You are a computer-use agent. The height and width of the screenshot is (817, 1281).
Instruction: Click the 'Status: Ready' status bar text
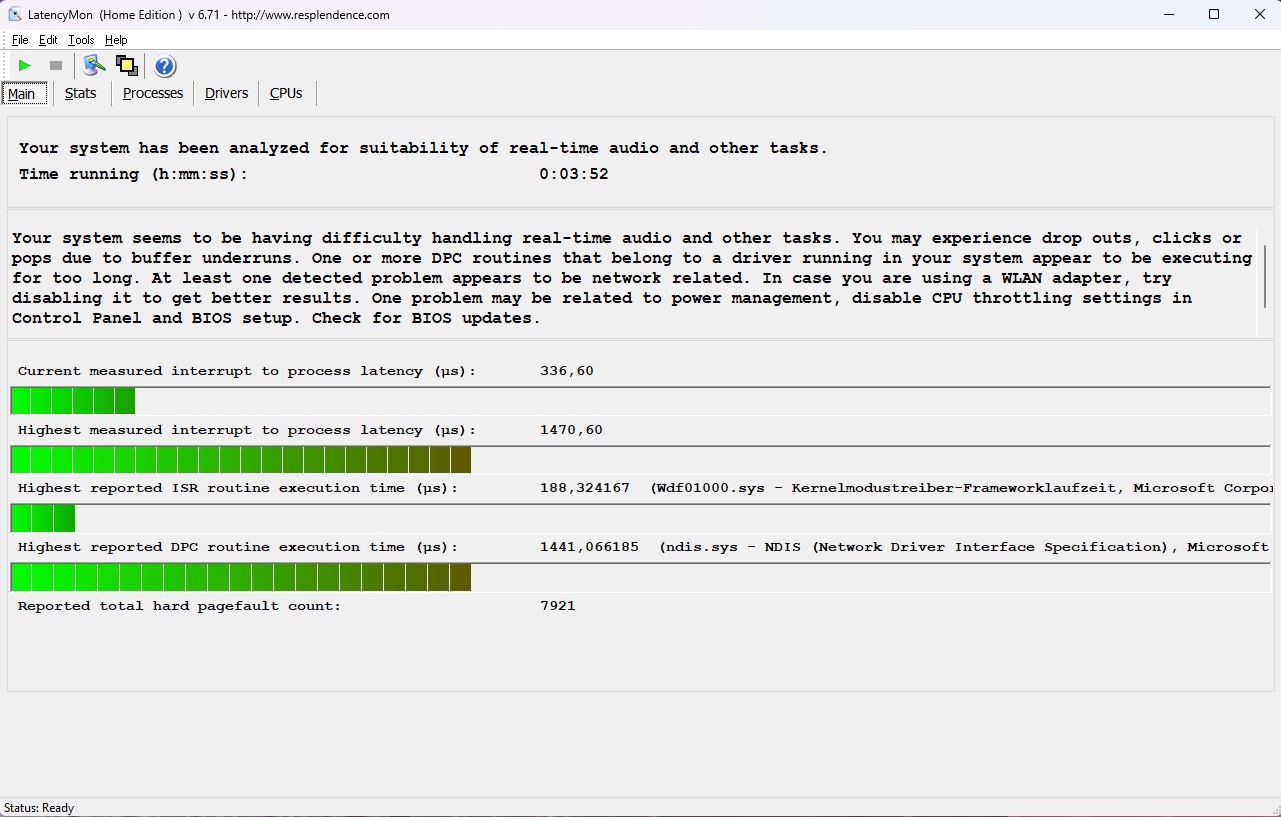click(39, 808)
